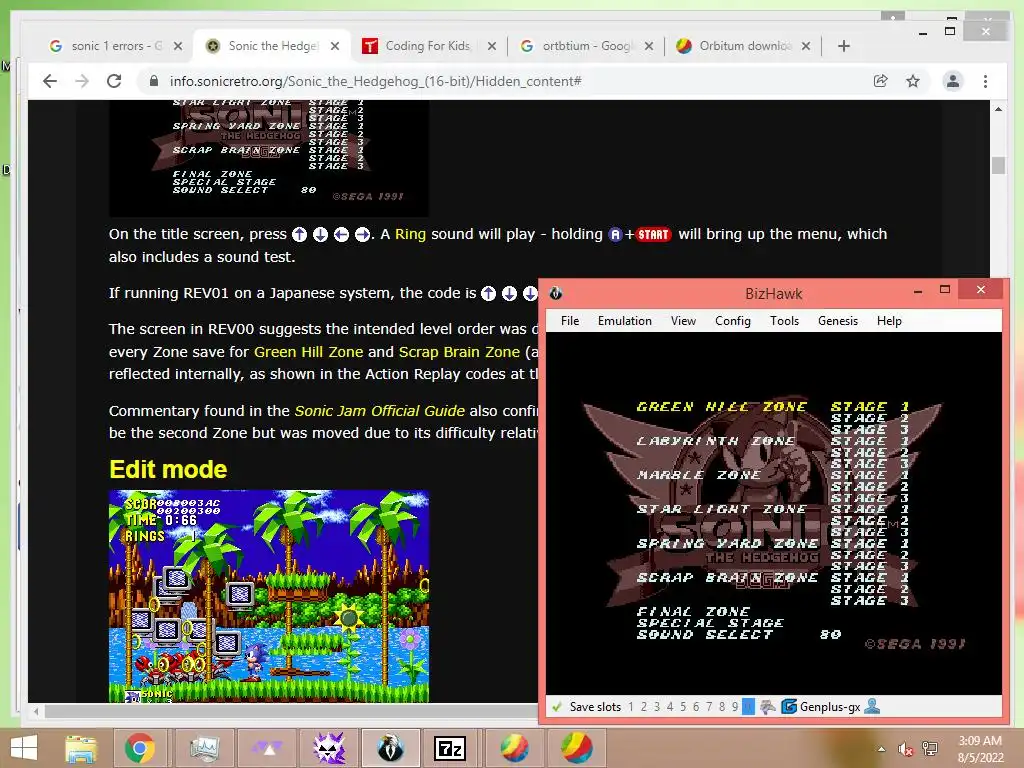Click the highlighted save slot 0
The width and height of the screenshot is (1024, 768).
click(748, 707)
